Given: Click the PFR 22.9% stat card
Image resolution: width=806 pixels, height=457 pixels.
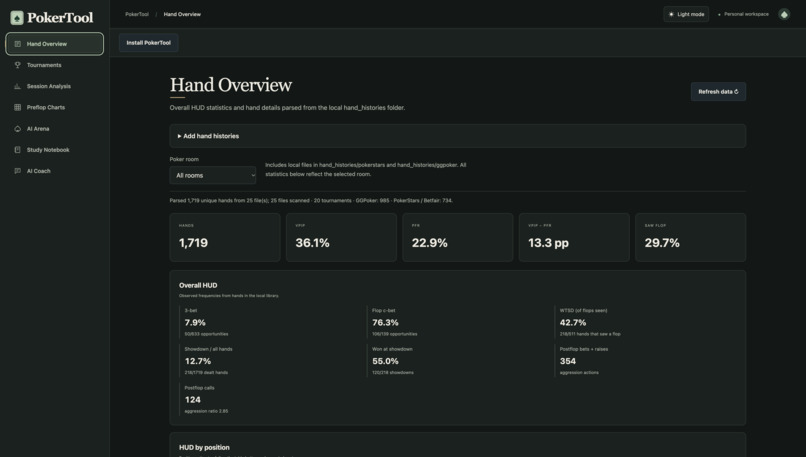Looking at the screenshot, I should 457,237.
